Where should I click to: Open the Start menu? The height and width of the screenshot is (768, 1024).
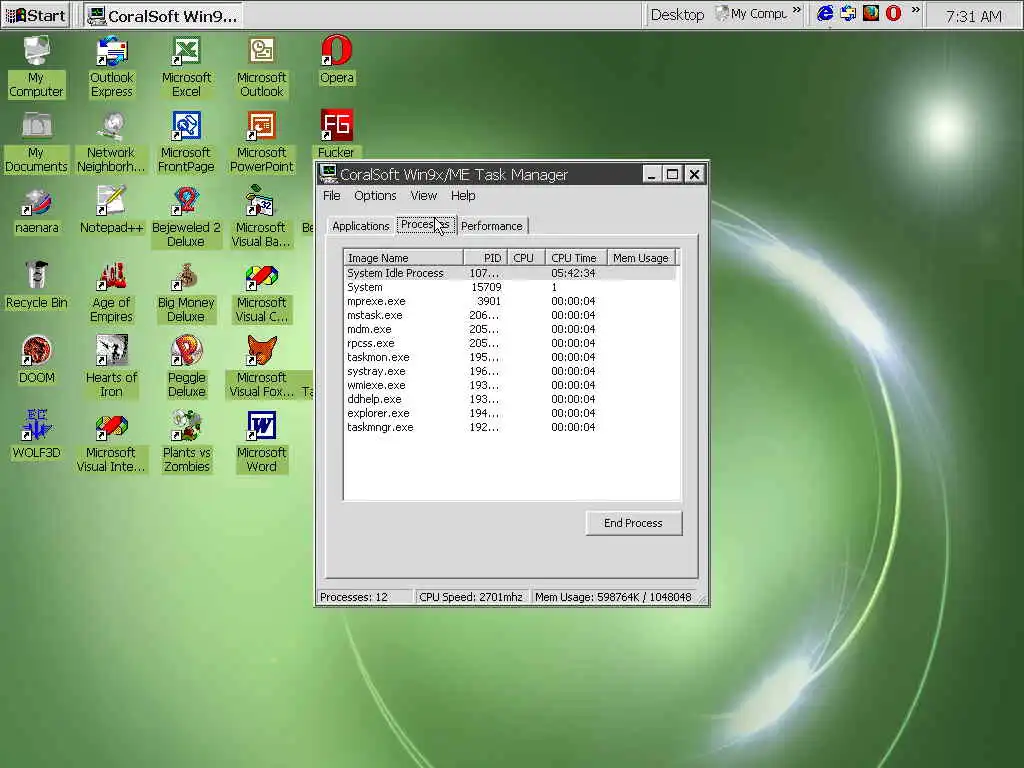[36, 15]
